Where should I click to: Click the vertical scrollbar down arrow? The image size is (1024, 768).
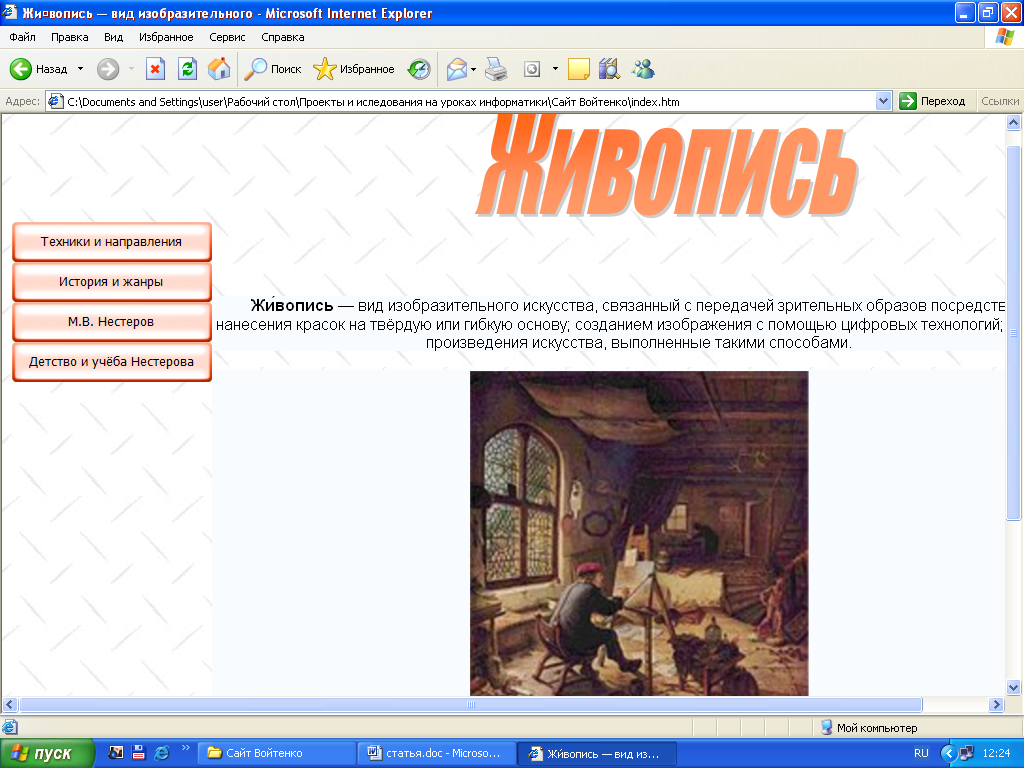point(1014,687)
